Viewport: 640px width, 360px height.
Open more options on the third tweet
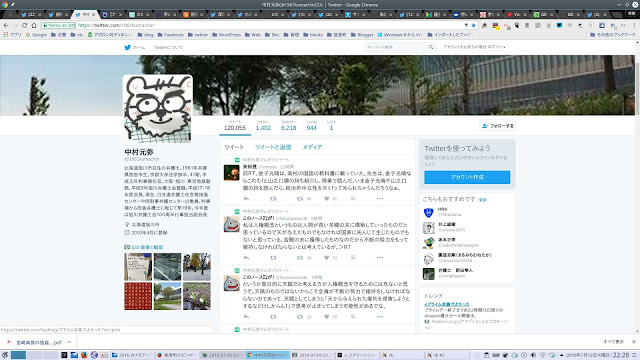pyautogui.click(x=380, y=316)
